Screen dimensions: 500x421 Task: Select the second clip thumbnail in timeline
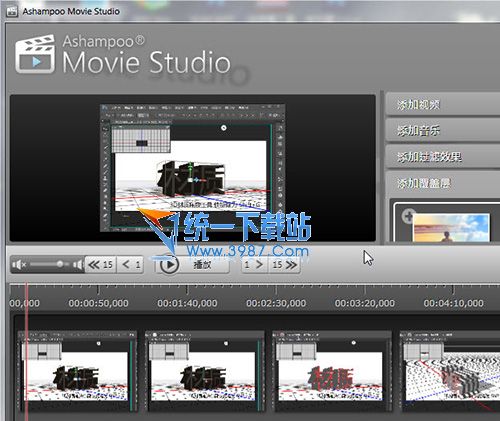tap(204, 371)
